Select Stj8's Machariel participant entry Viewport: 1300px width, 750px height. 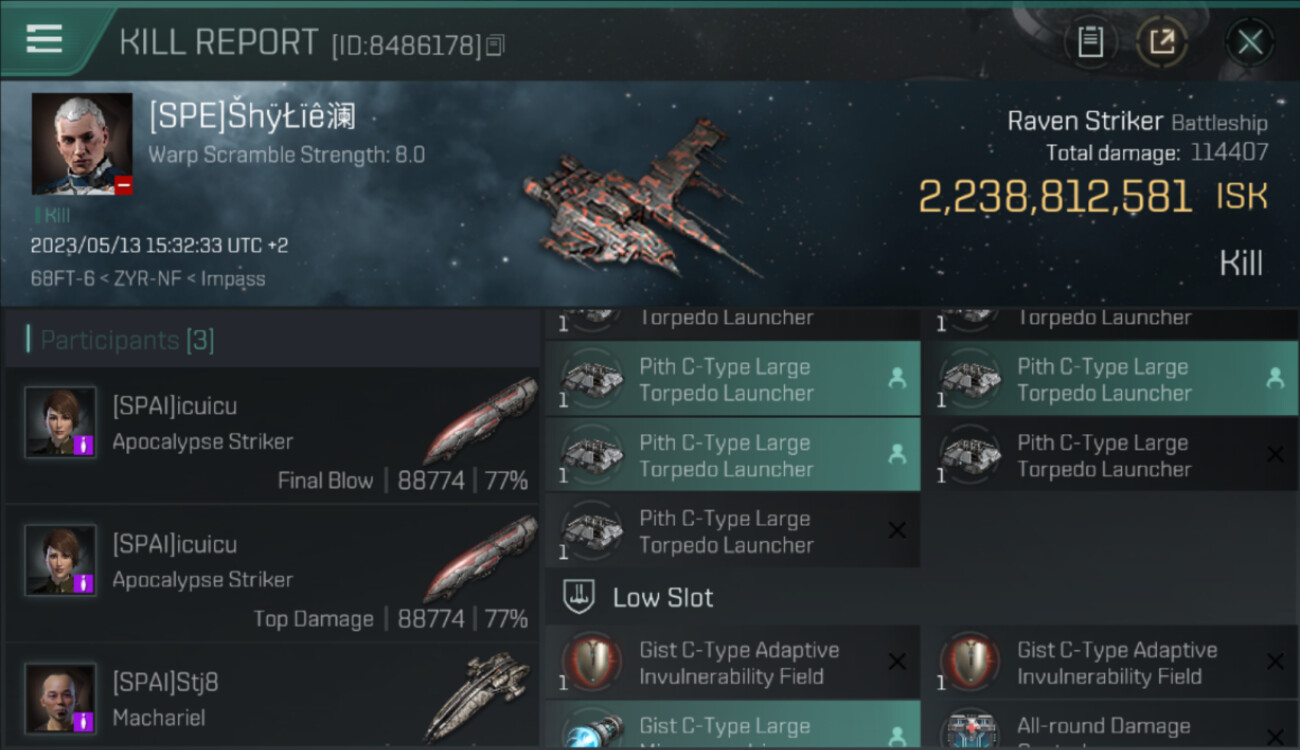click(272, 697)
